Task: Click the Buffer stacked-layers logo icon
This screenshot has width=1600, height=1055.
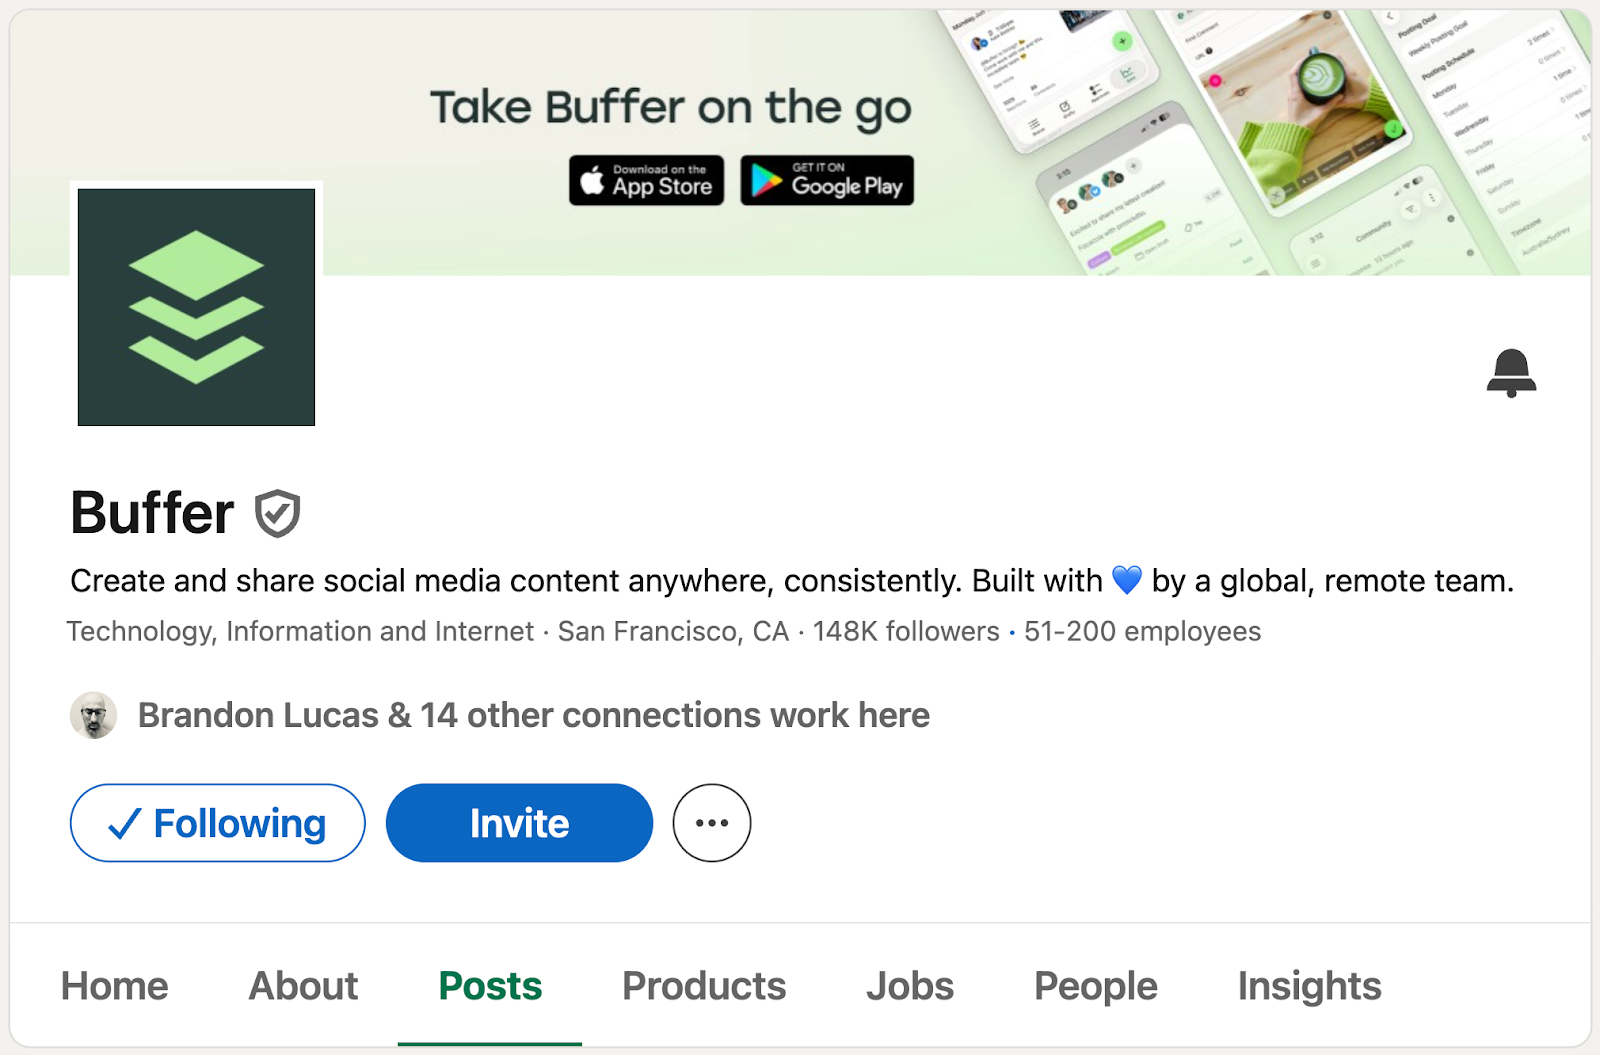Action: click(196, 305)
